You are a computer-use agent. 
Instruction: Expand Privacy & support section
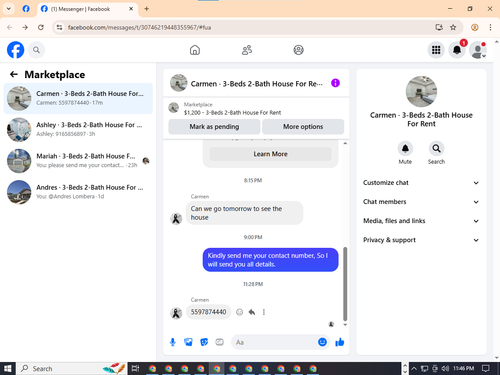point(421,240)
